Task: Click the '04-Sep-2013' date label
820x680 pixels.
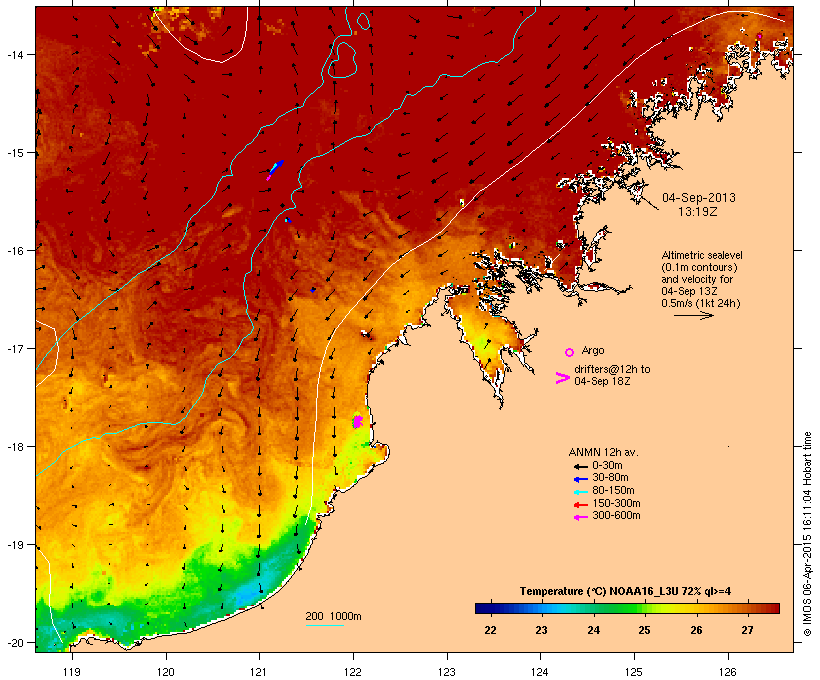Action: [699, 198]
